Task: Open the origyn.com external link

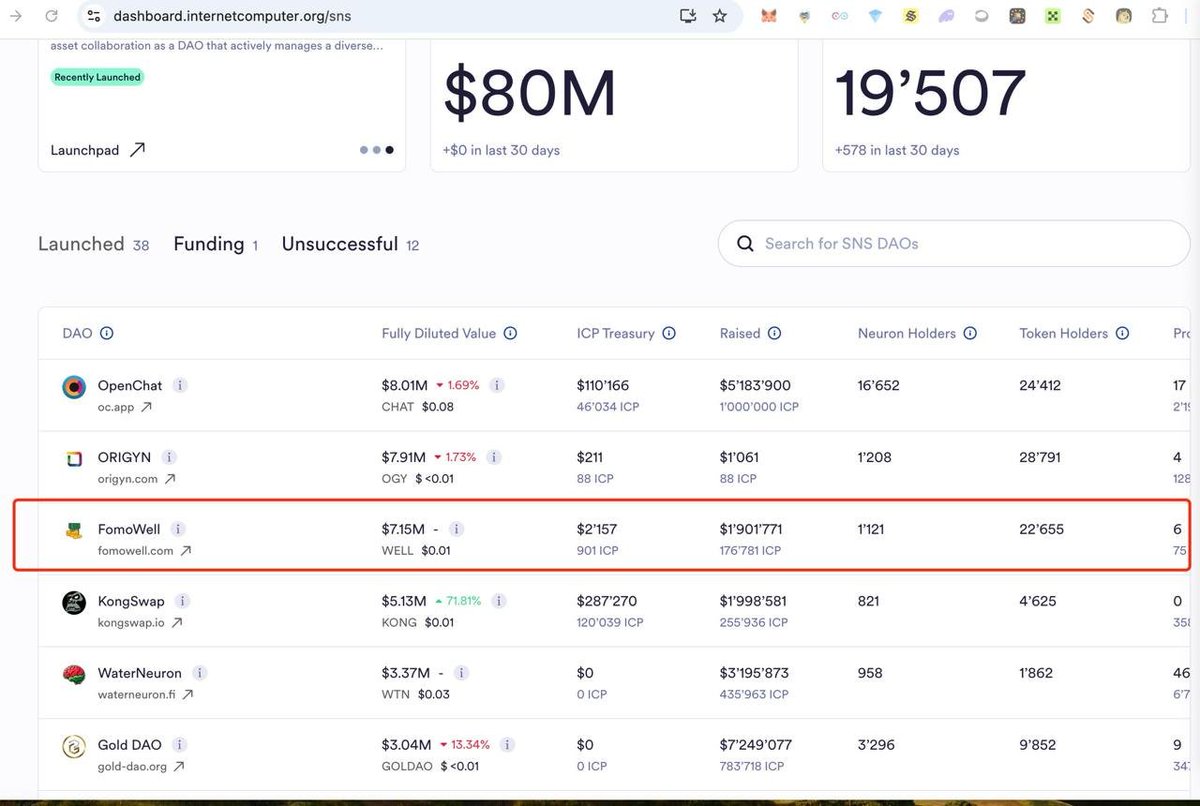Action: click(137, 479)
